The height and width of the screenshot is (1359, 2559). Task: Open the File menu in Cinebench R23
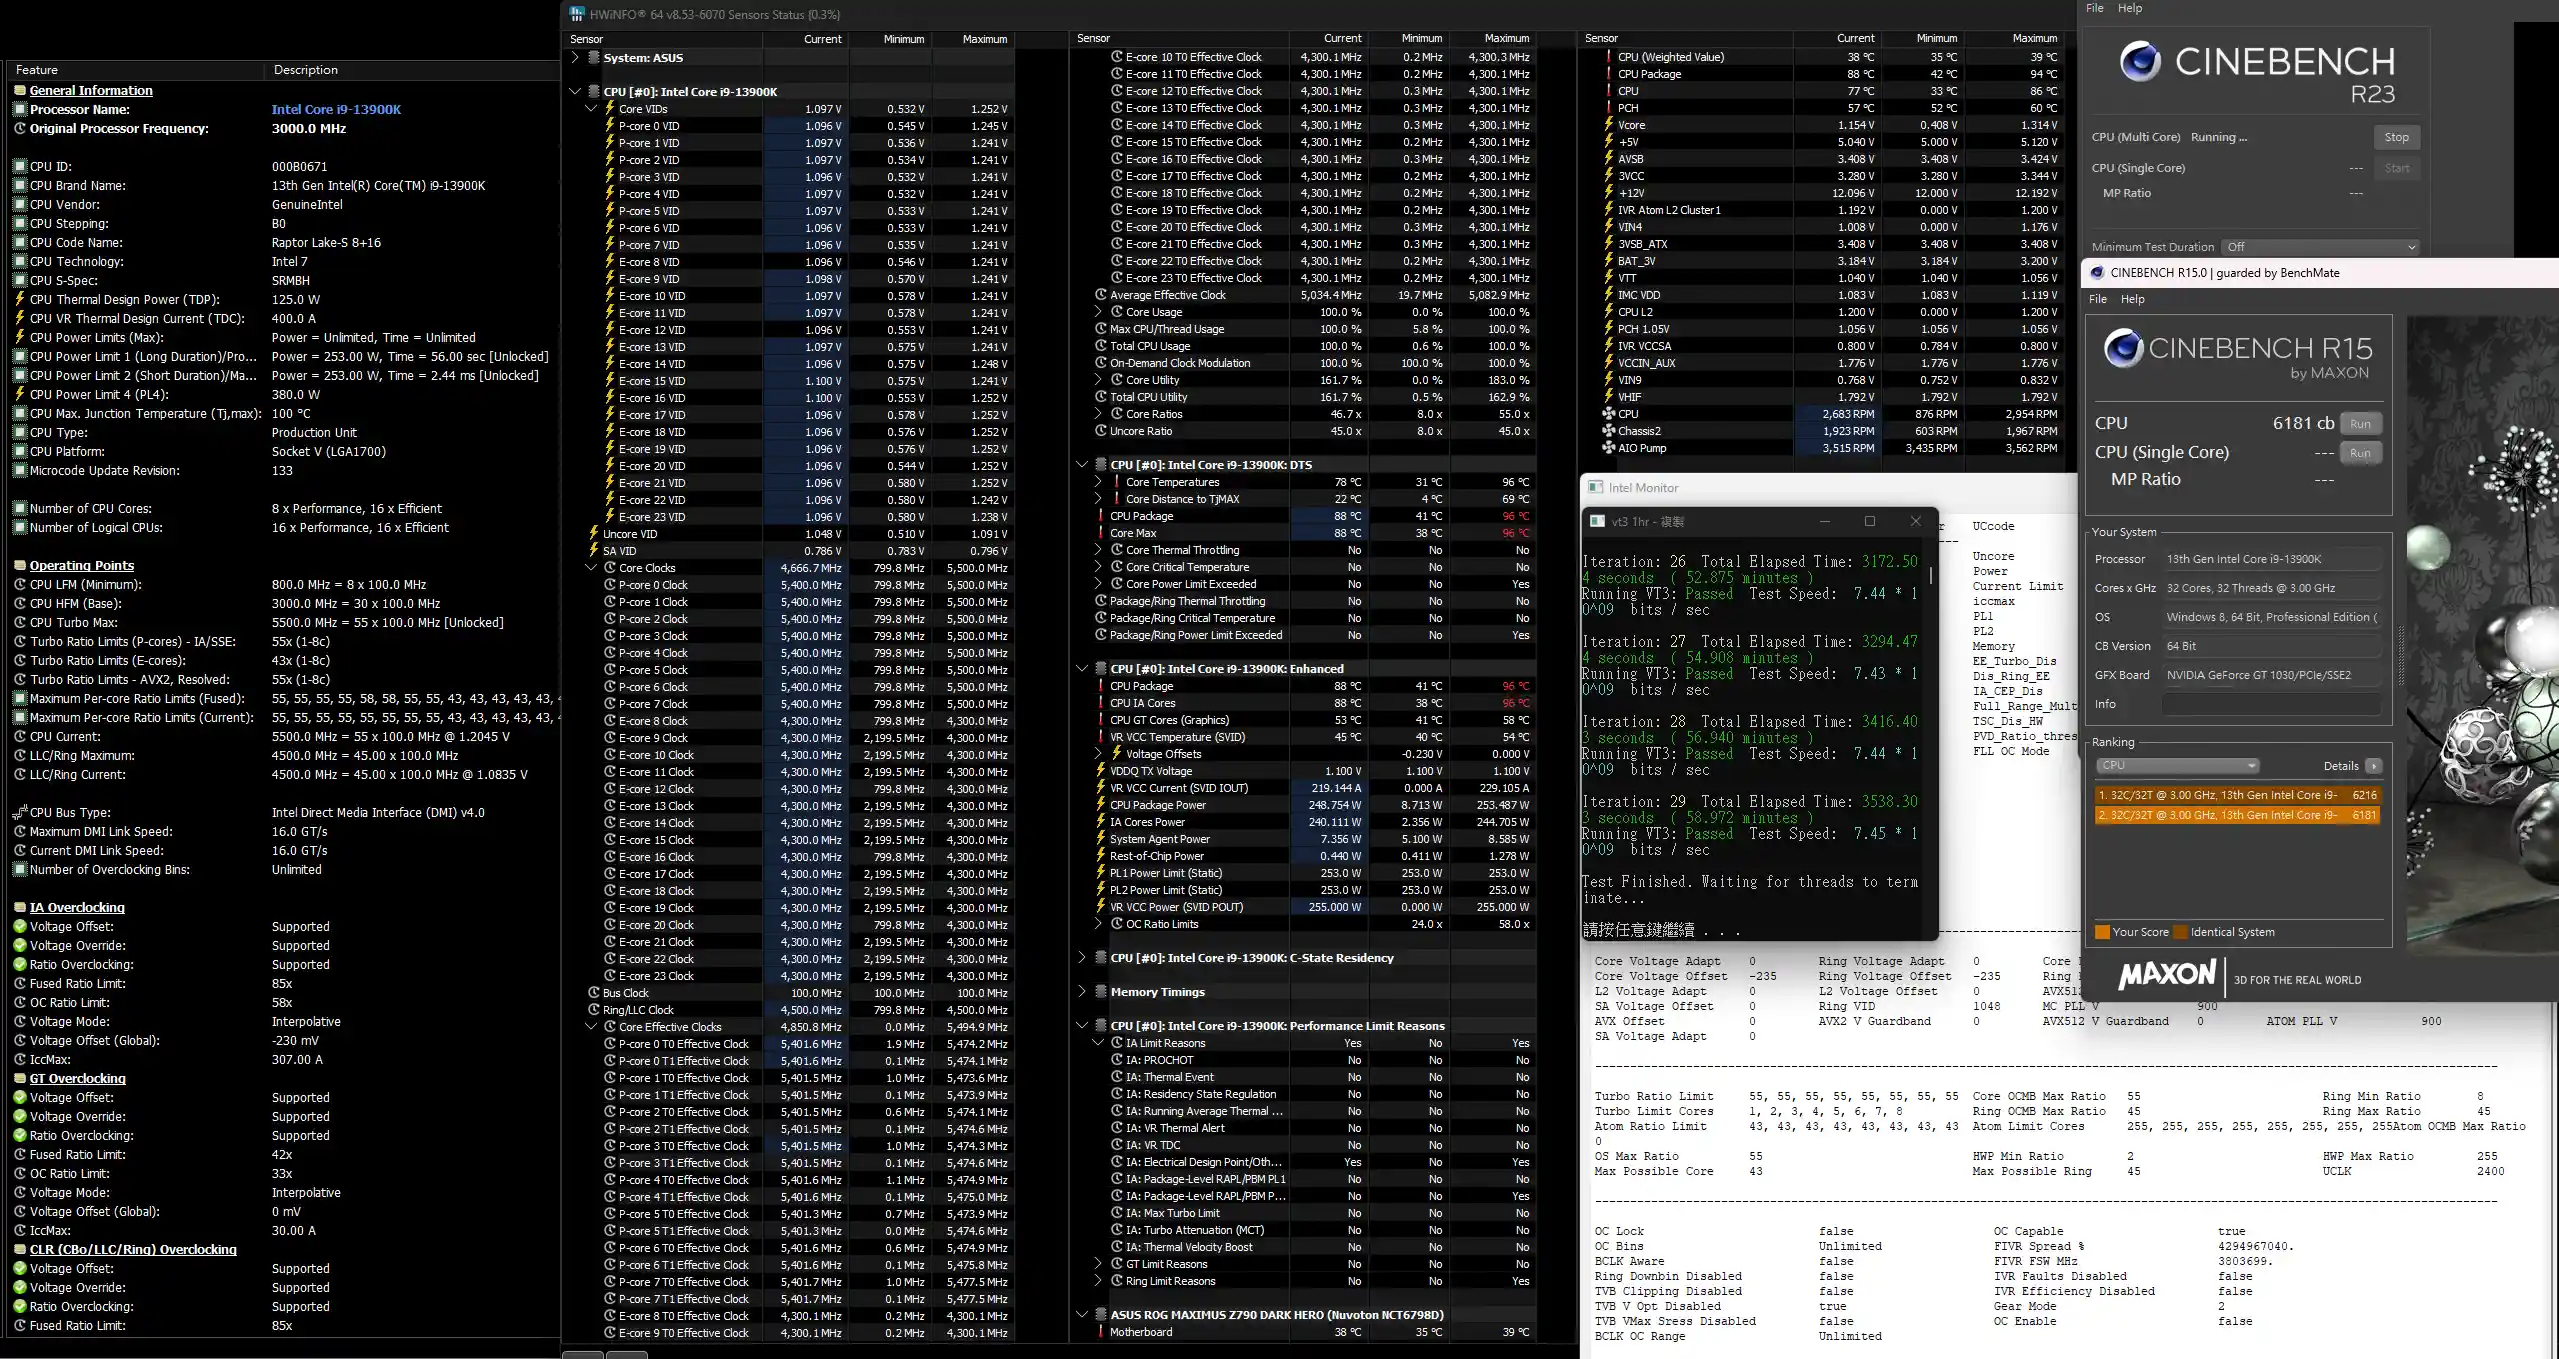2095,8
